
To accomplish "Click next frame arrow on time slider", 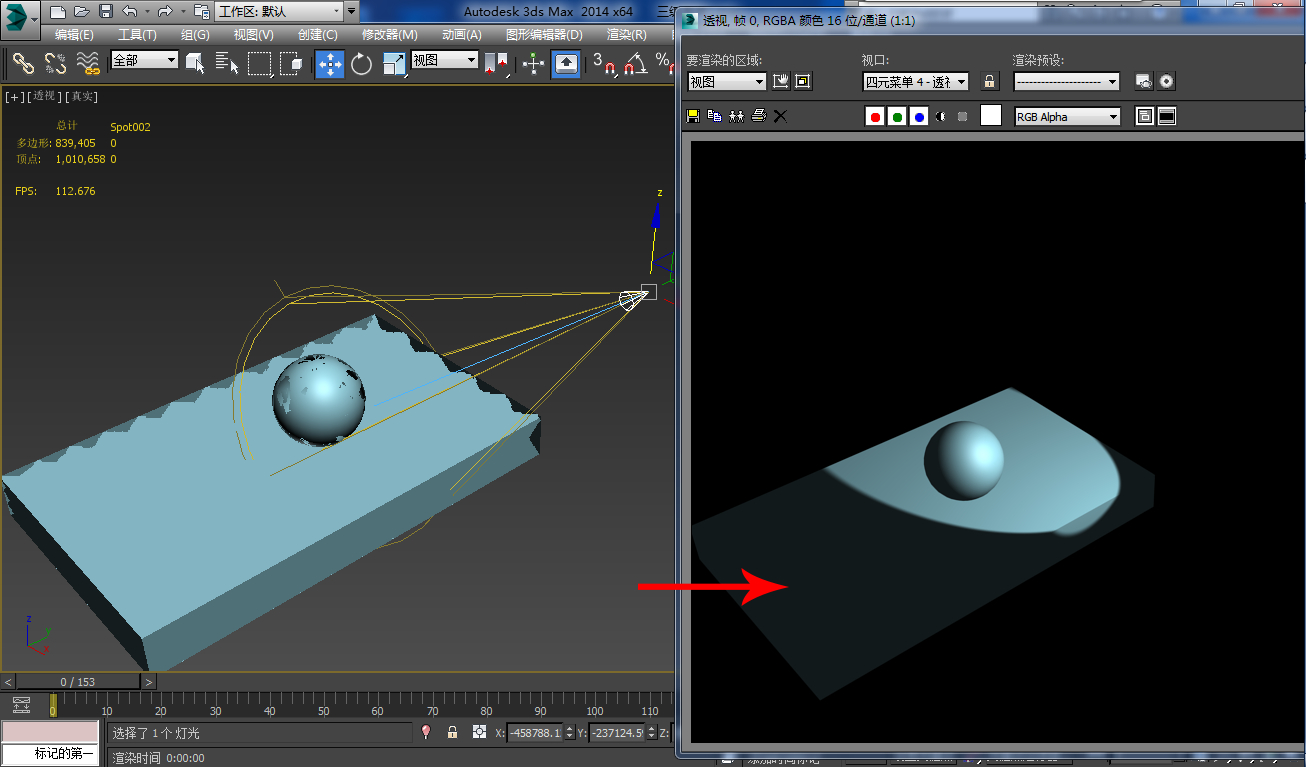I will coord(148,682).
